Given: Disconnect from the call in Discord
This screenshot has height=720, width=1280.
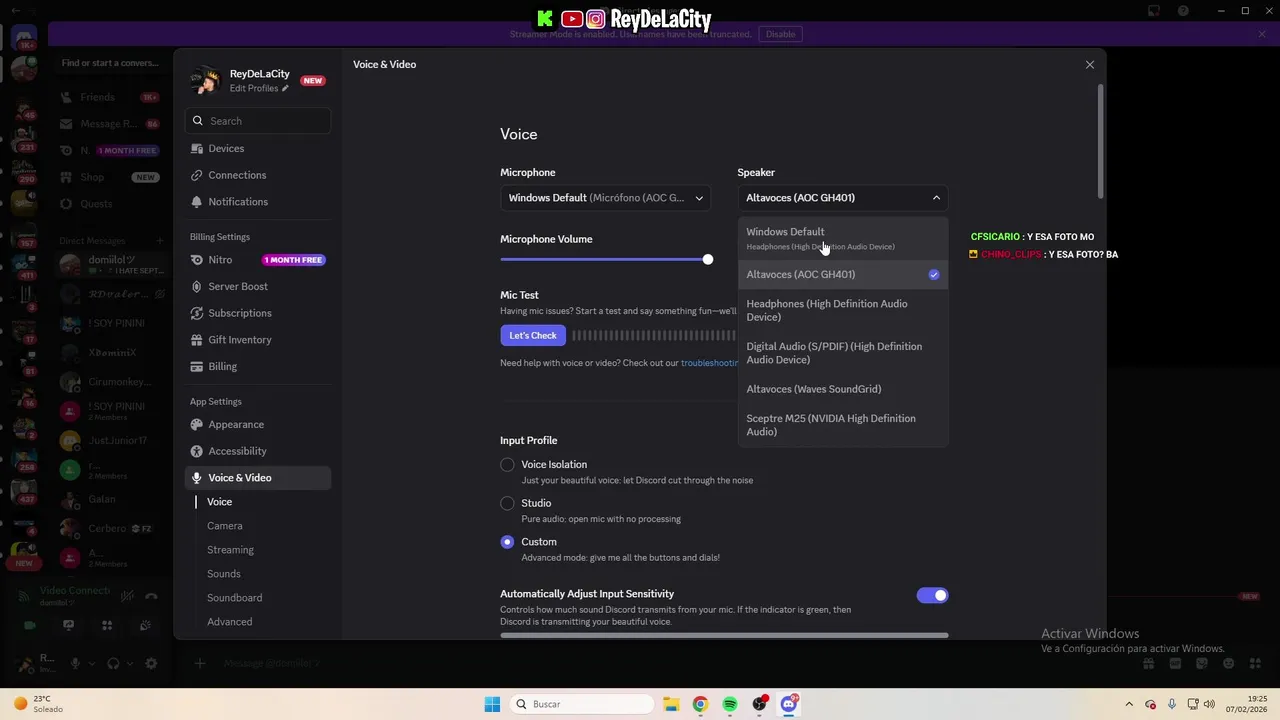Looking at the screenshot, I should (151, 597).
